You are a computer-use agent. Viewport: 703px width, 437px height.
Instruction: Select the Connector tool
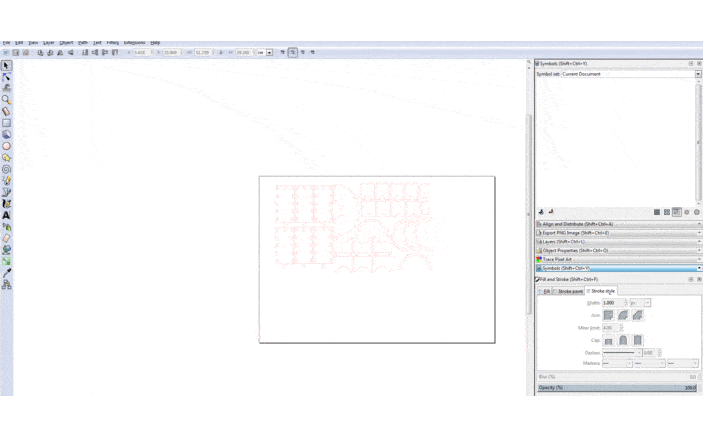tap(6, 285)
